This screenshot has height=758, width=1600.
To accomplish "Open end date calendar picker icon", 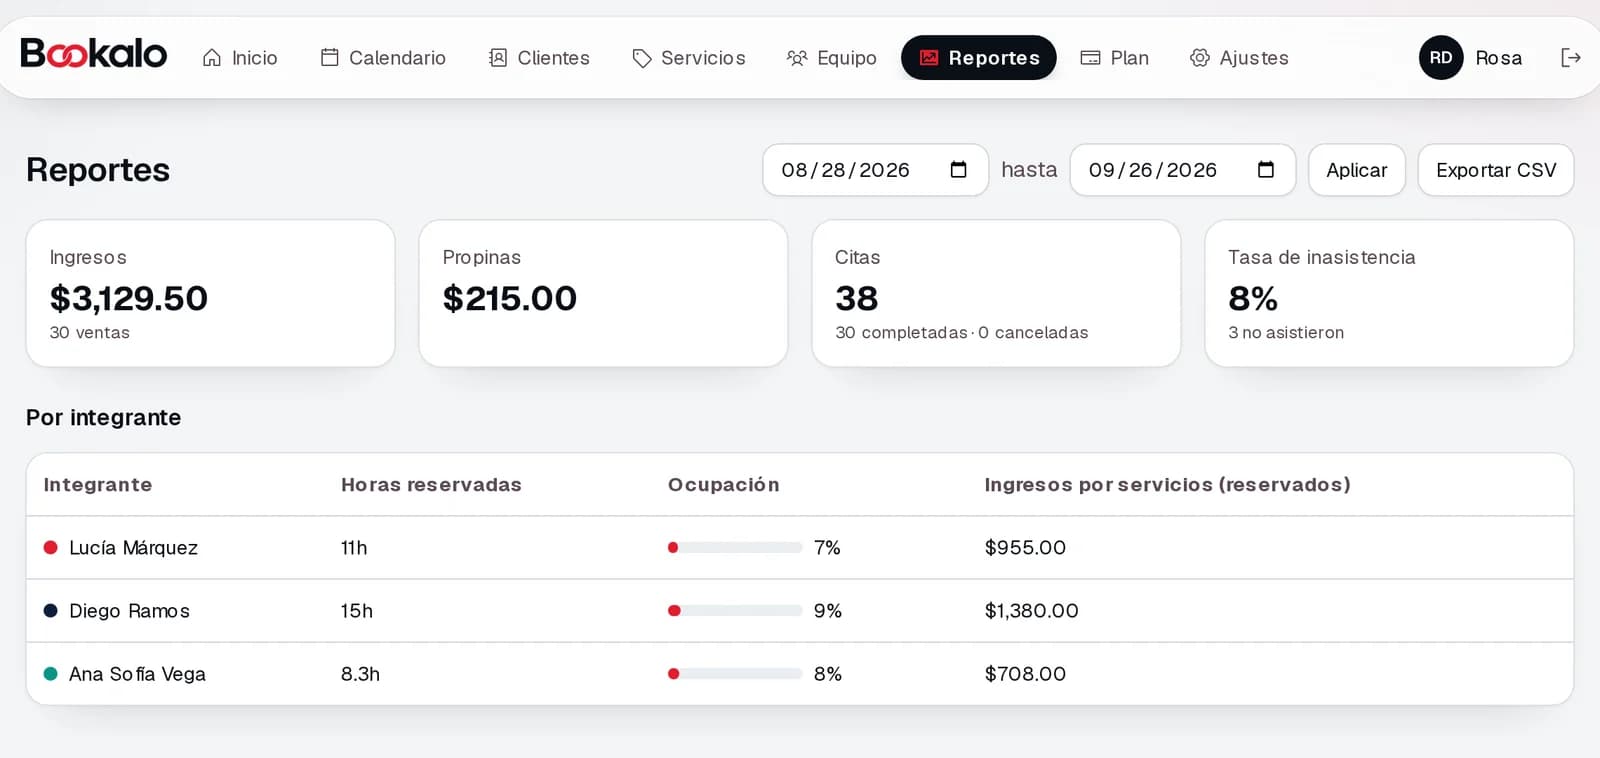I will [1265, 170].
